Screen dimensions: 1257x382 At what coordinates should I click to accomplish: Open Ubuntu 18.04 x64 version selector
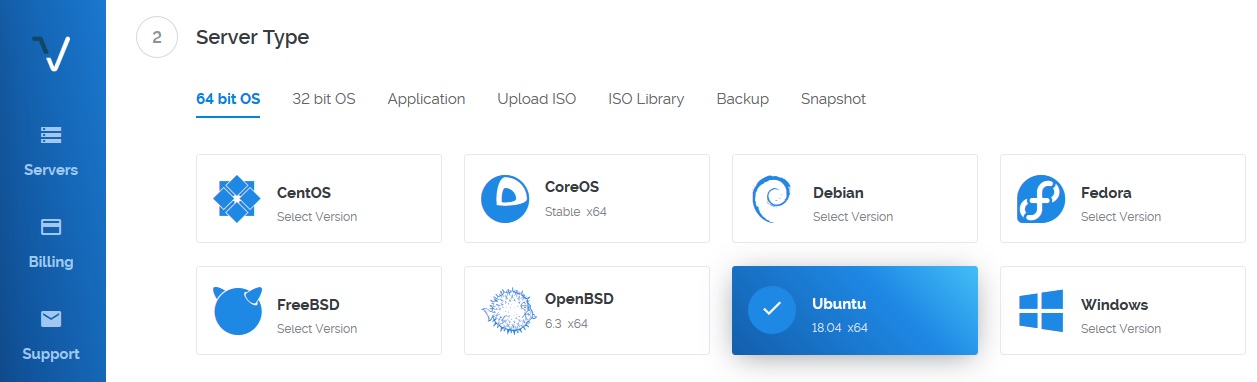click(x=840, y=328)
